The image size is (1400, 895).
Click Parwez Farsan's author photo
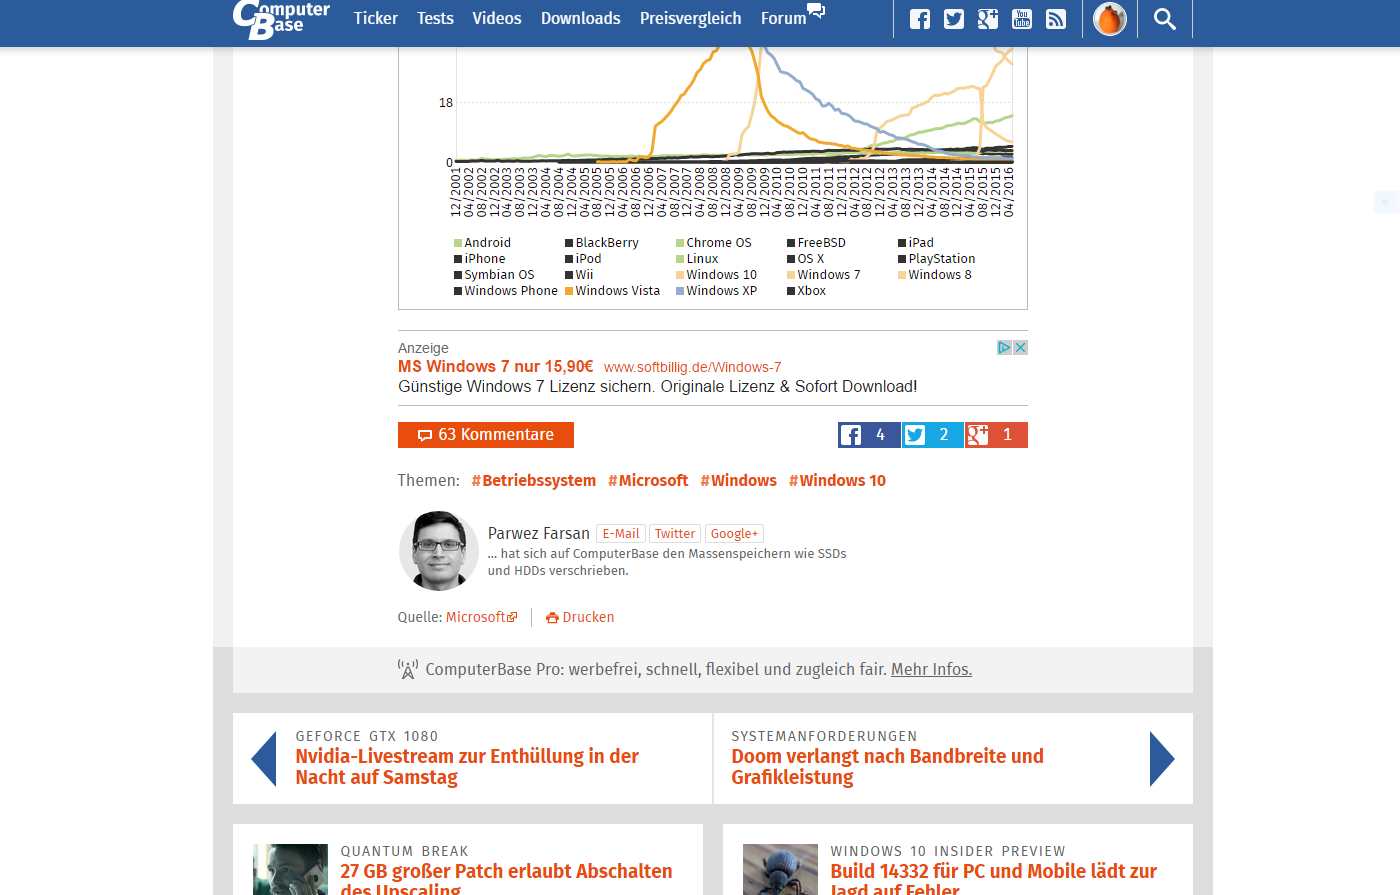[x=439, y=551]
